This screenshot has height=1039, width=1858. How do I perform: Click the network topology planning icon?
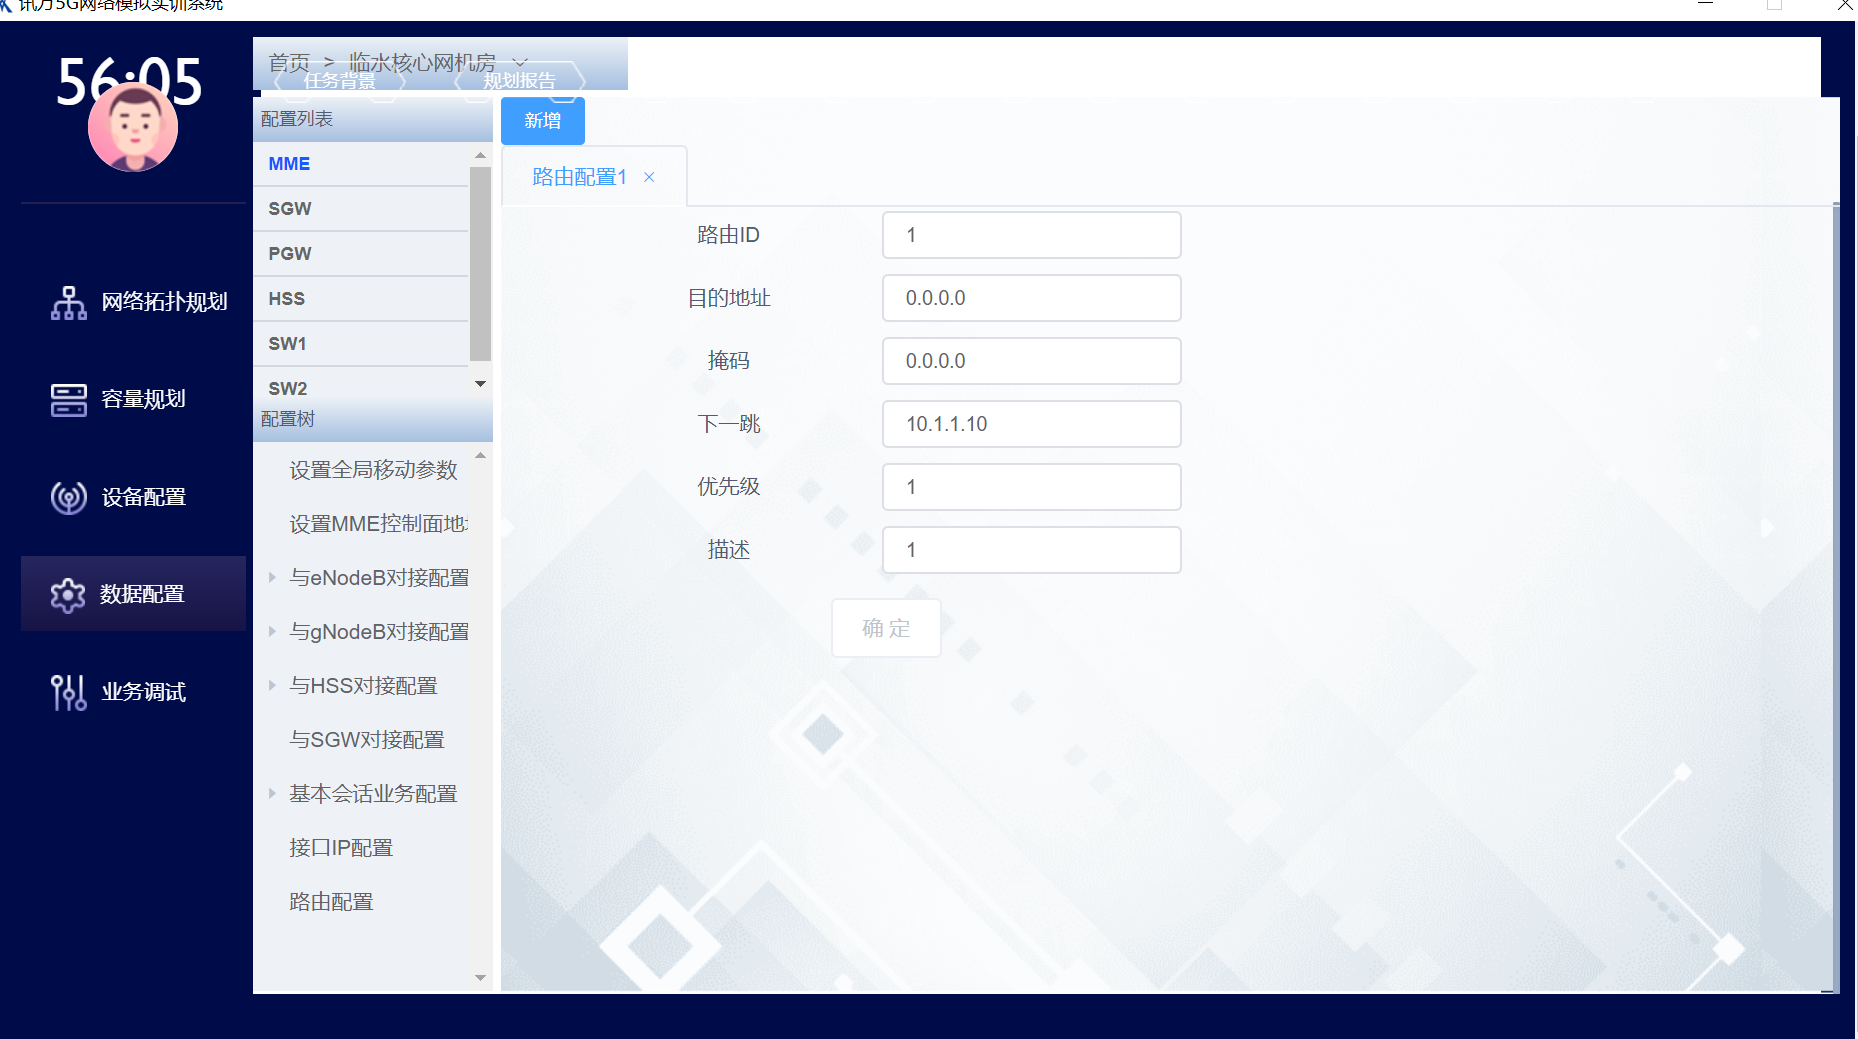[68, 302]
